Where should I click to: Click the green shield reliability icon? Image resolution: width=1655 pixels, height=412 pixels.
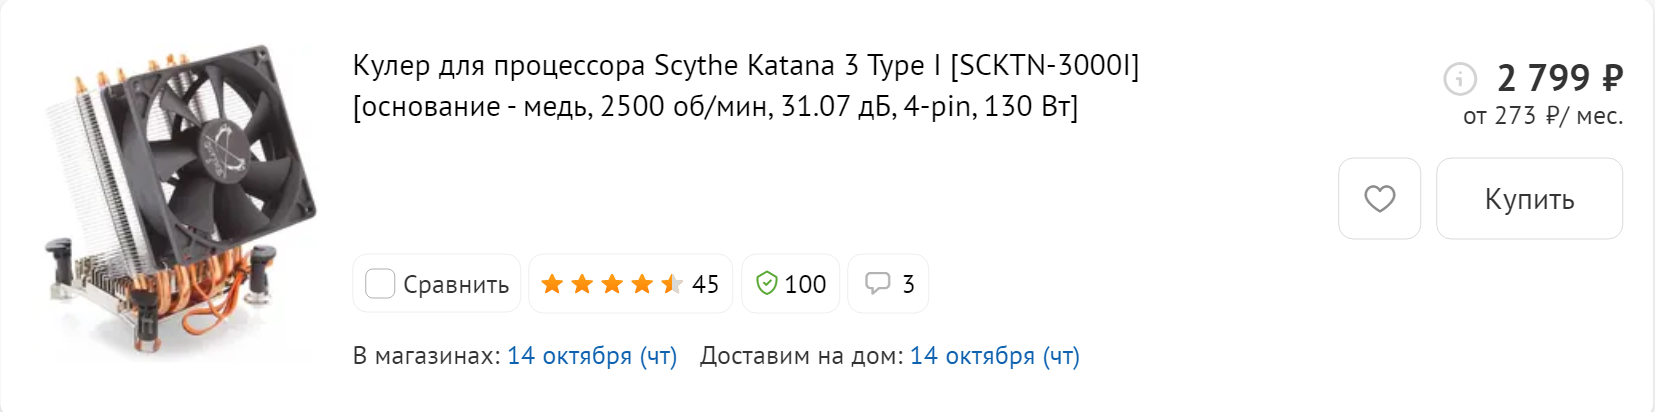tap(766, 284)
